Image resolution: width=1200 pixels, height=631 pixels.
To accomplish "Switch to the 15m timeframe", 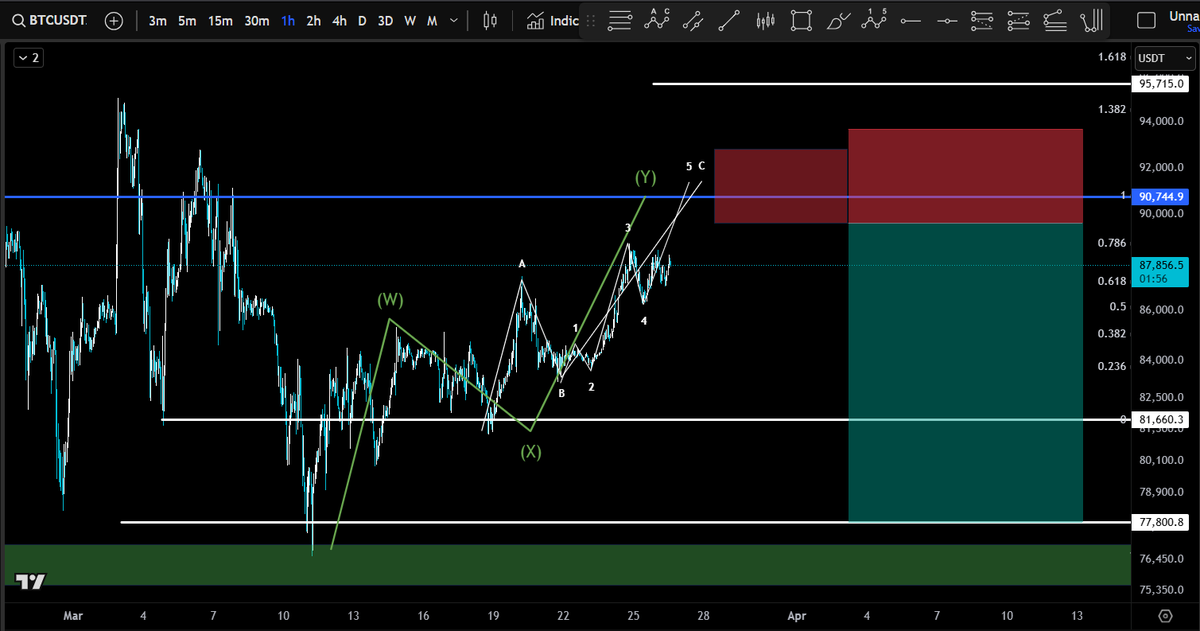I will (220, 20).
